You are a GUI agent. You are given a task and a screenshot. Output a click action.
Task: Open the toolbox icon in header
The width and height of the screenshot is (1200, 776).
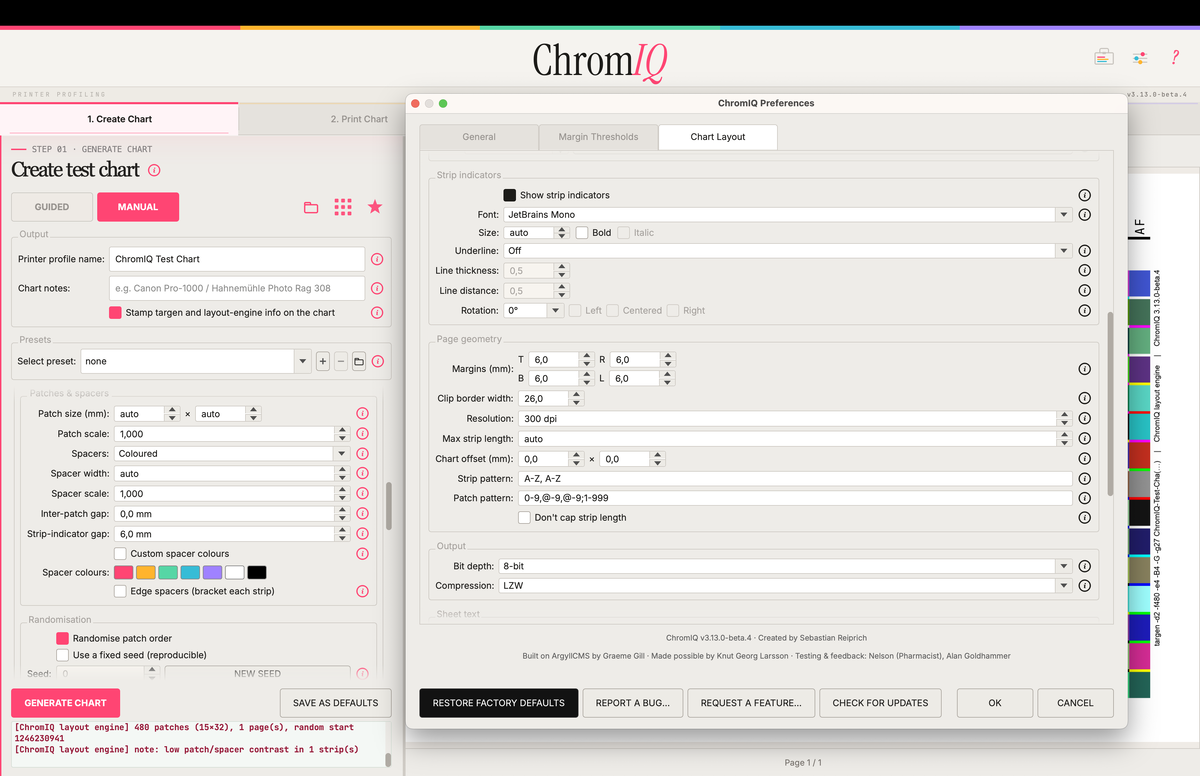1103,57
